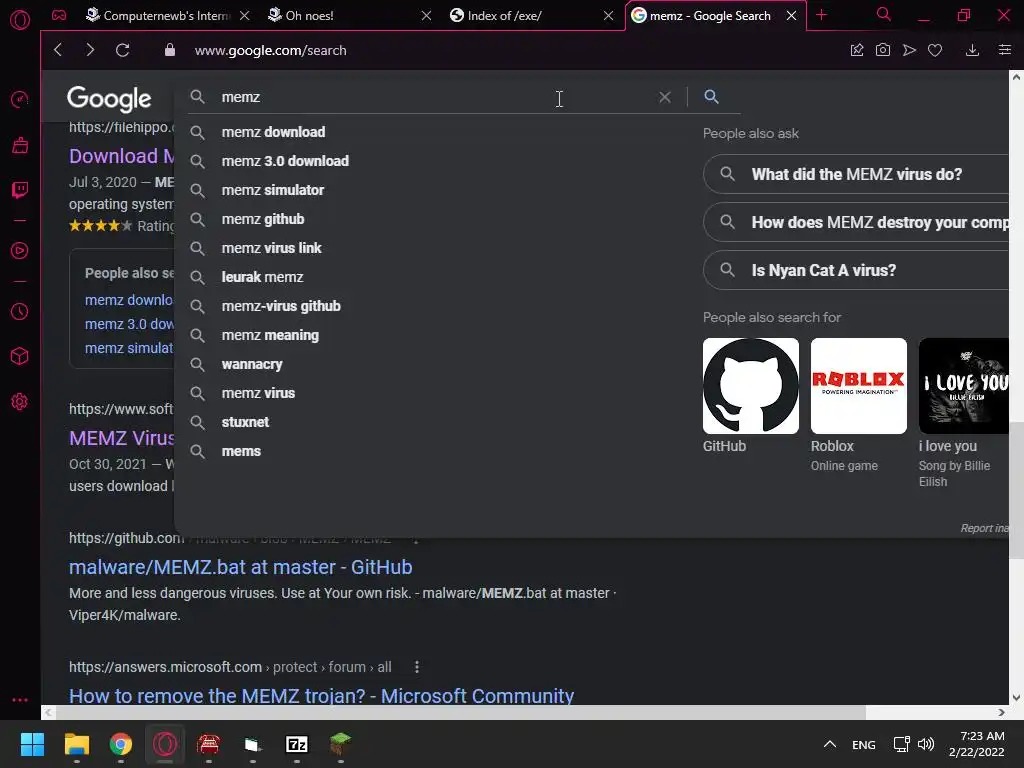Viewport: 1024px width, 768px height.
Task: Open GX Corner gamepad icon in tab bar
Action: pos(59,15)
